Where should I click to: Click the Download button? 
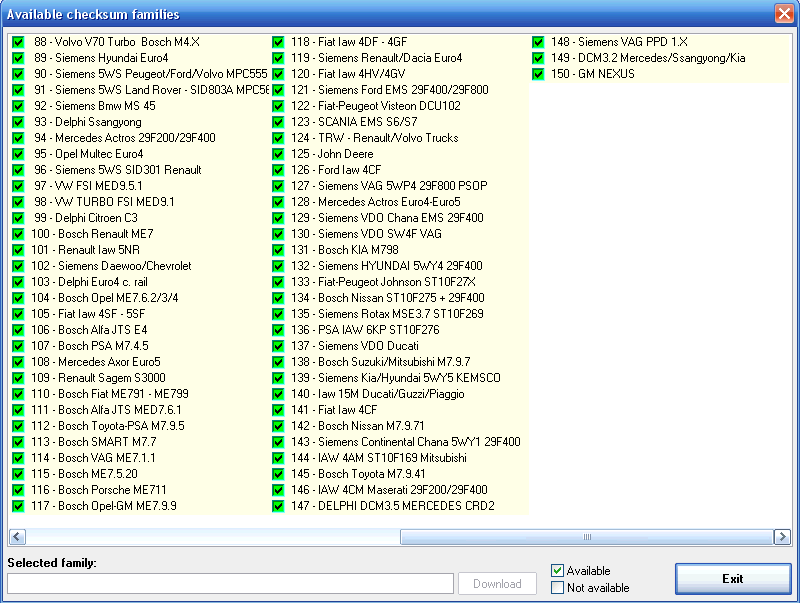pos(497,584)
